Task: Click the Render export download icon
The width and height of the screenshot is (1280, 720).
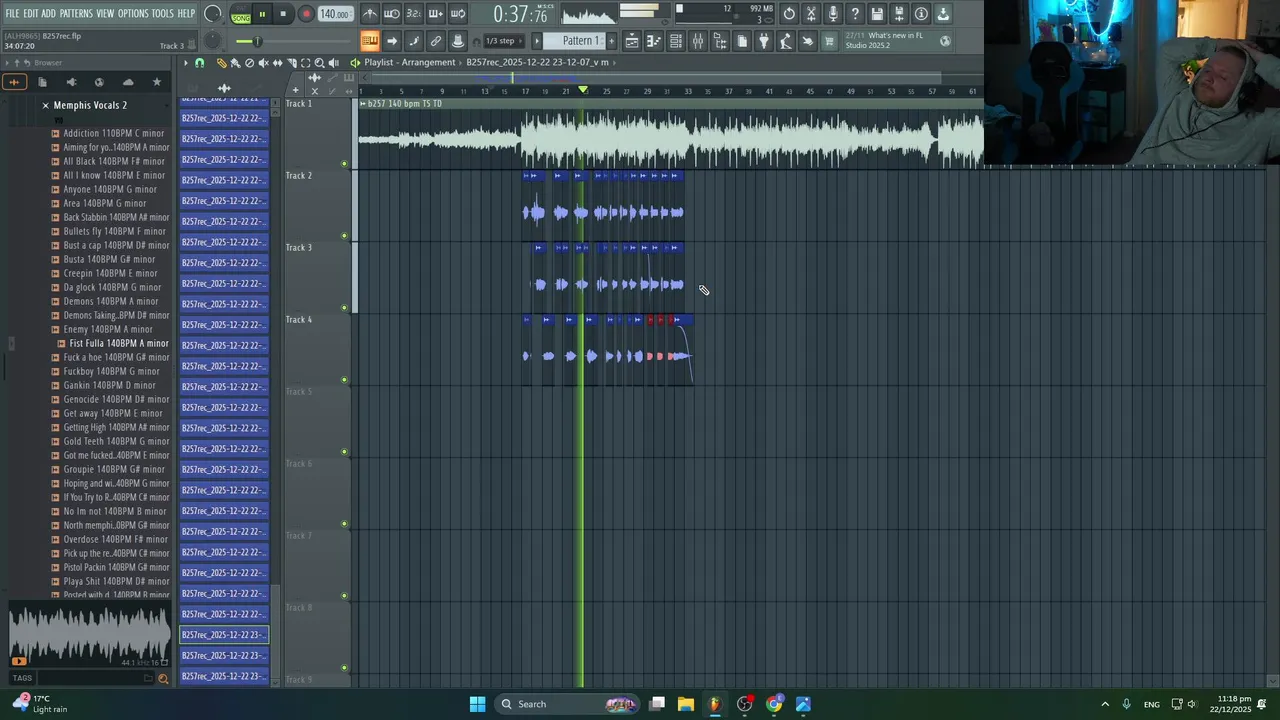Action: (x=943, y=14)
